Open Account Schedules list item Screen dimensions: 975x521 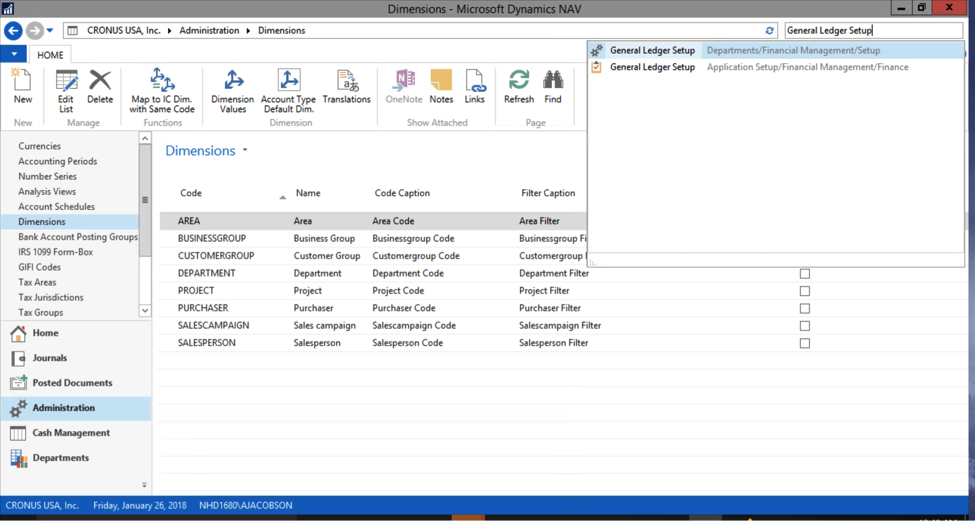[57, 206]
